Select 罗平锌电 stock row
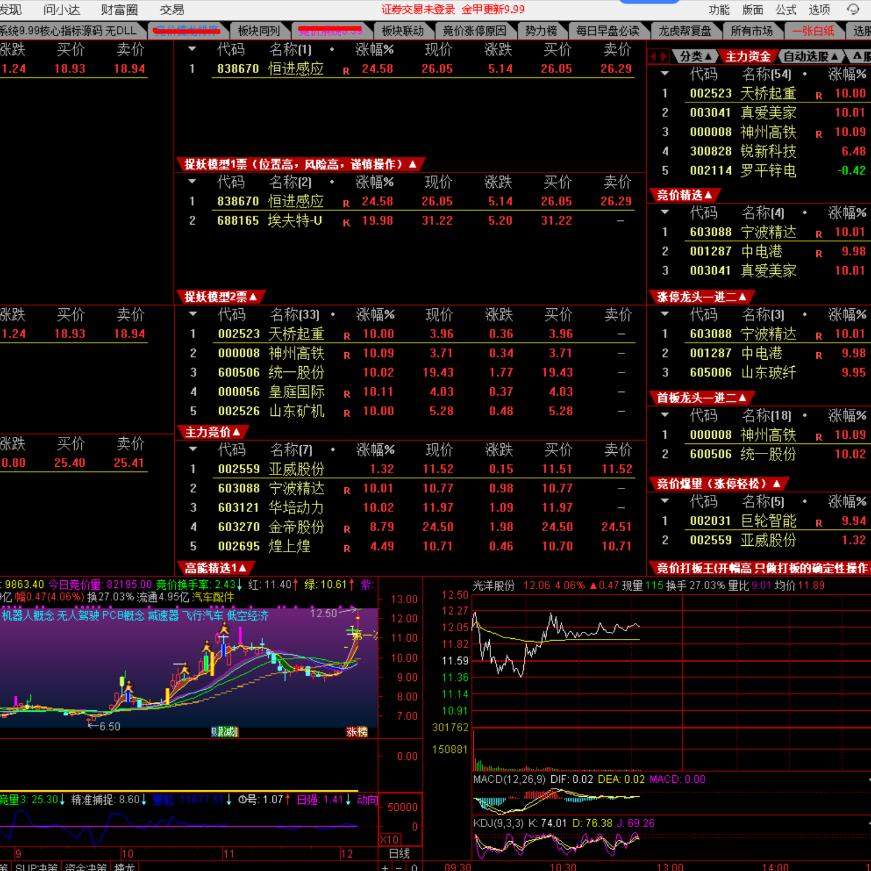871x871 pixels. tap(760, 171)
